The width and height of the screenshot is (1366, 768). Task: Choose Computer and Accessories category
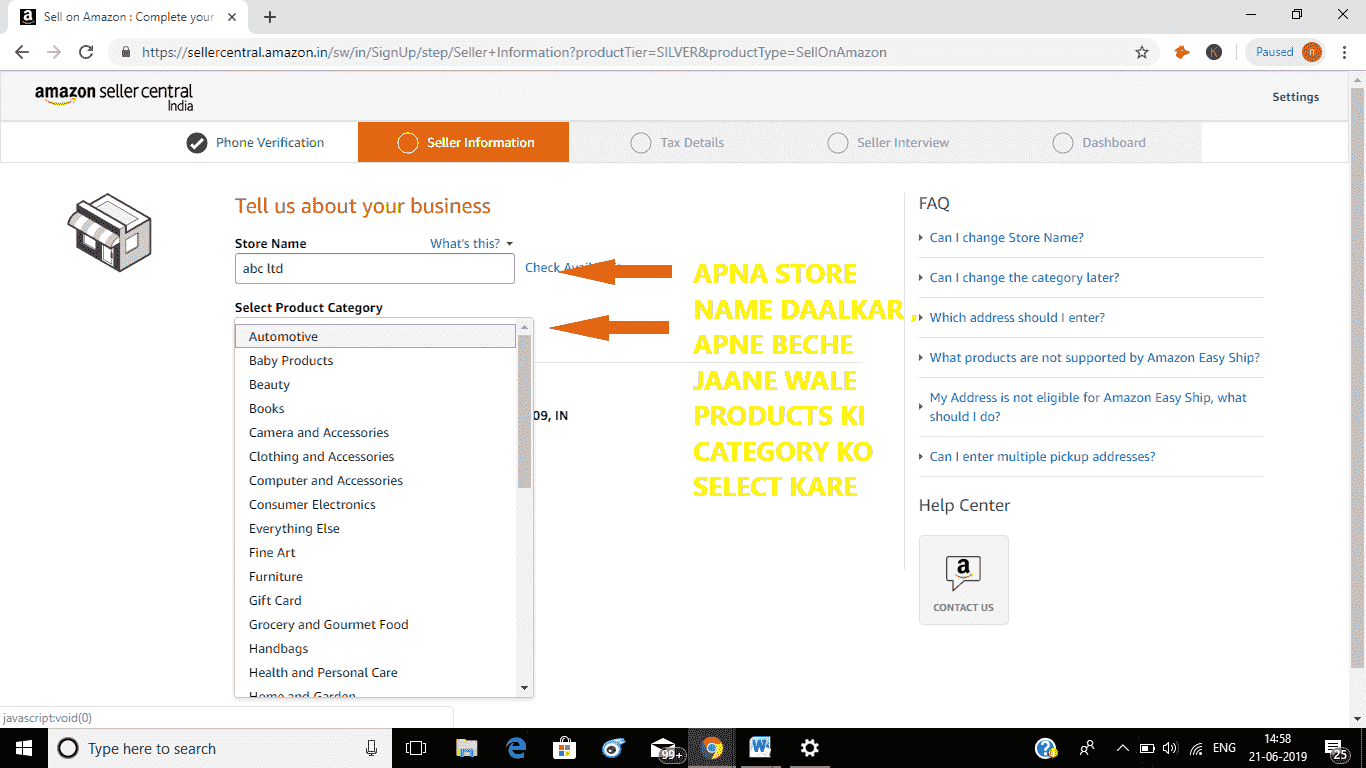tap(375, 481)
